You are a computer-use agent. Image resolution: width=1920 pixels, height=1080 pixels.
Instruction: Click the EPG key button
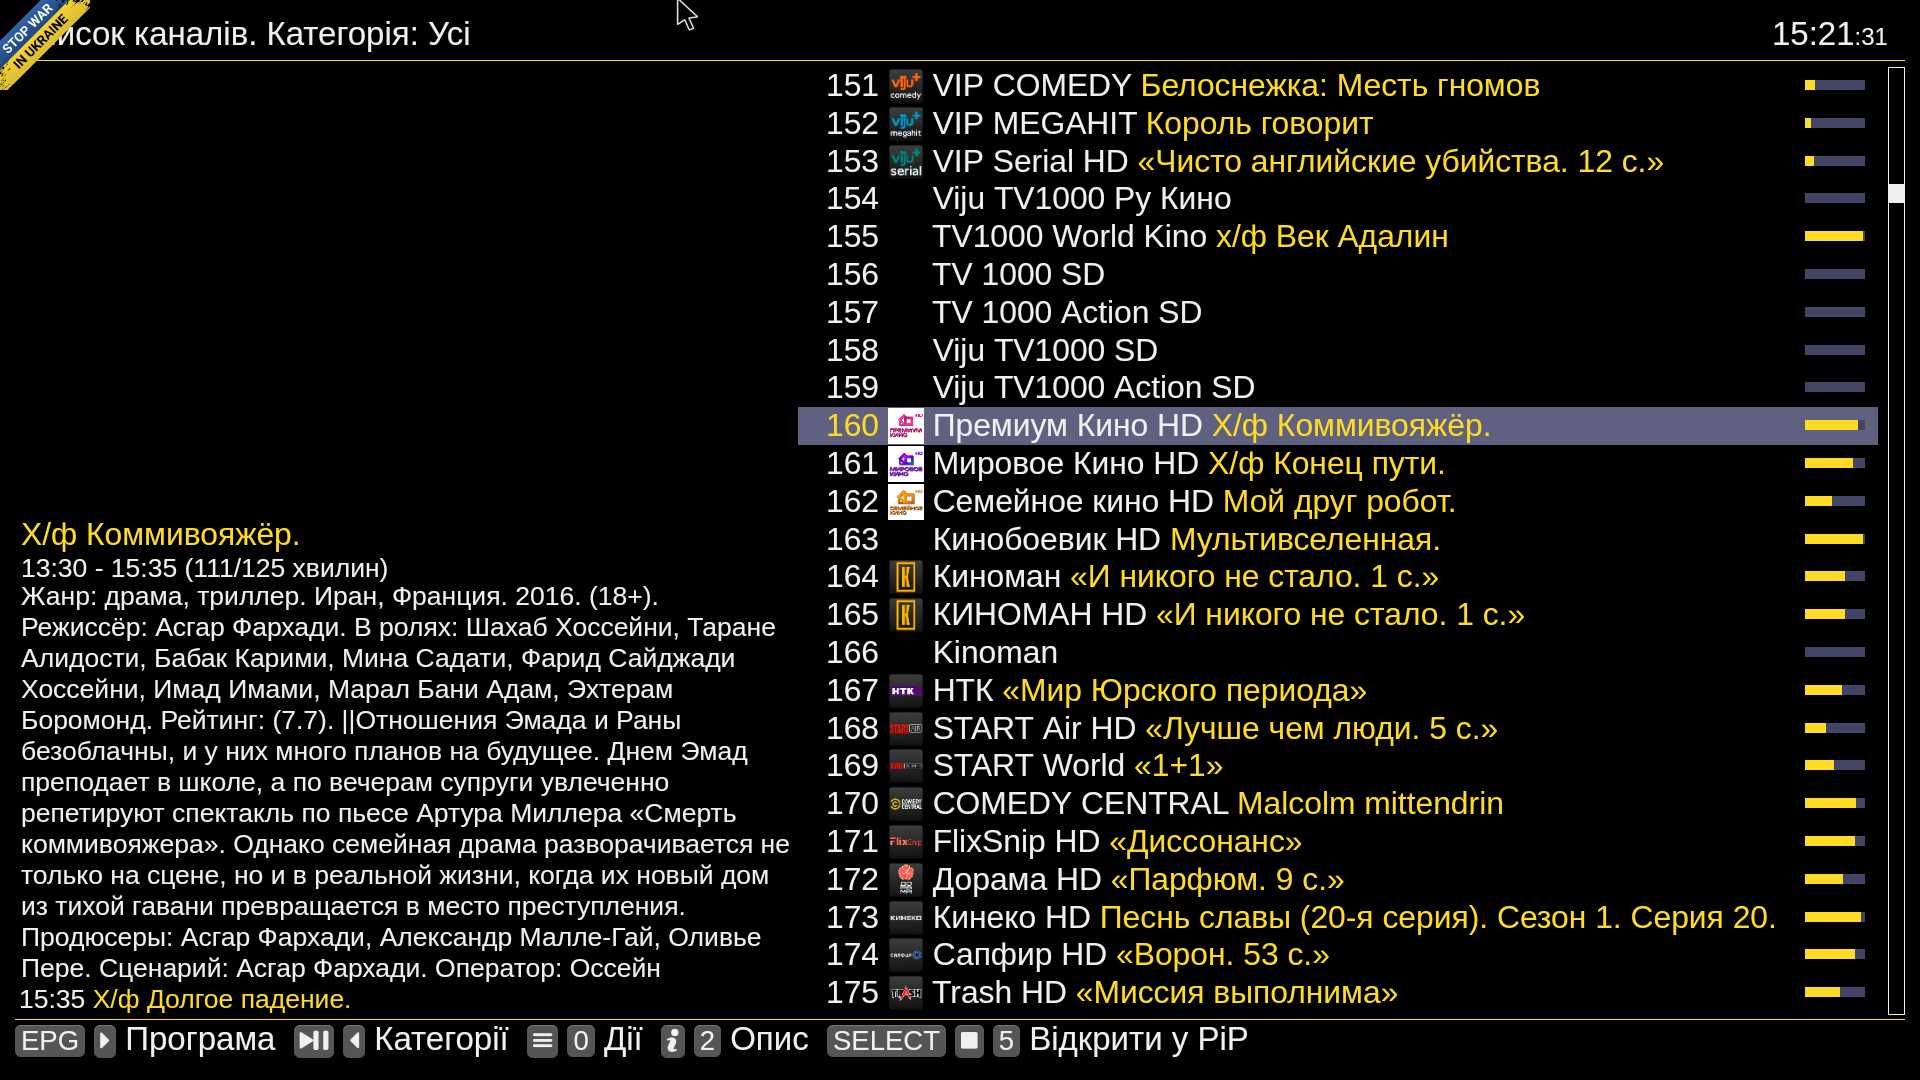pos(50,1041)
